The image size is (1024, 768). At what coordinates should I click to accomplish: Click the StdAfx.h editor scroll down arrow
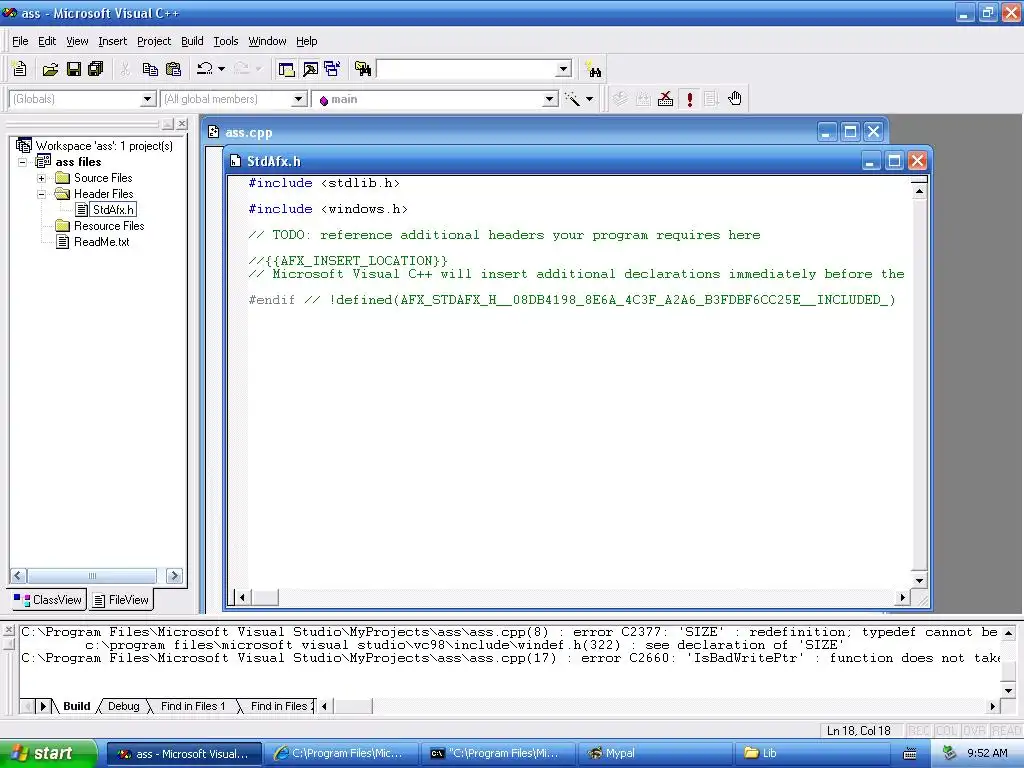[x=920, y=580]
